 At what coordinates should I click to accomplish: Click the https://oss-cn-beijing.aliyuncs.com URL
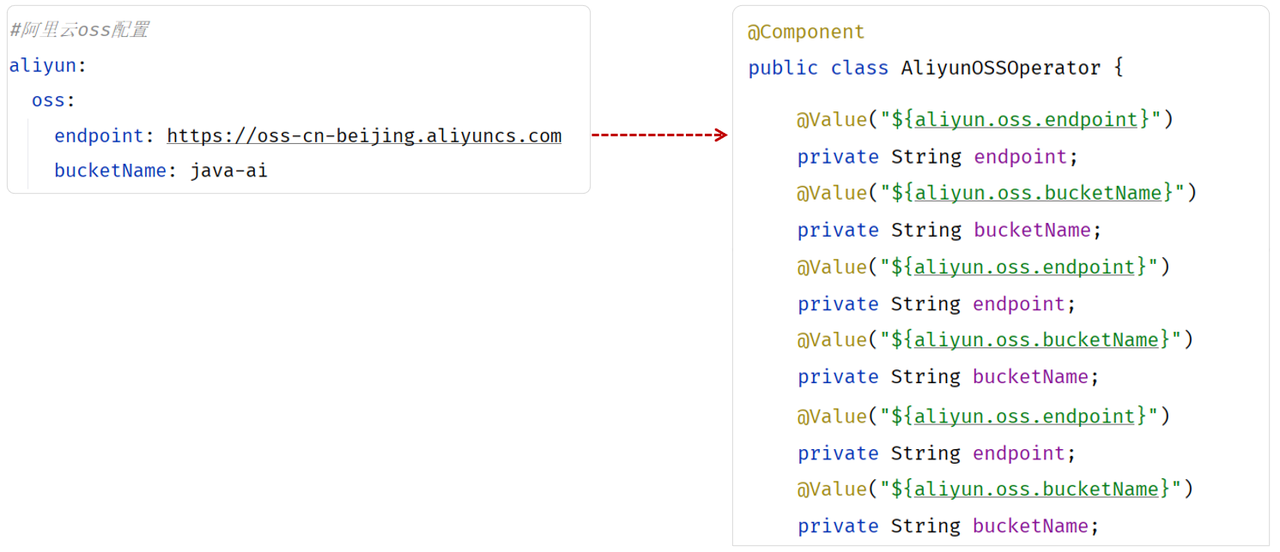pyautogui.click(x=364, y=136)
